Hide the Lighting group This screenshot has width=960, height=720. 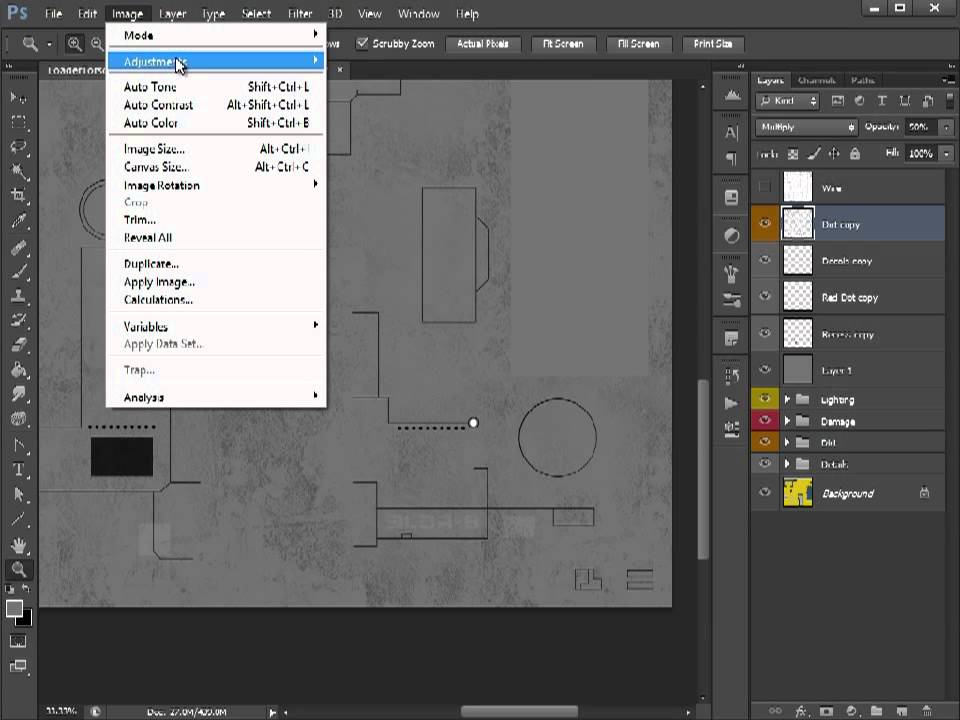[765, 399]
